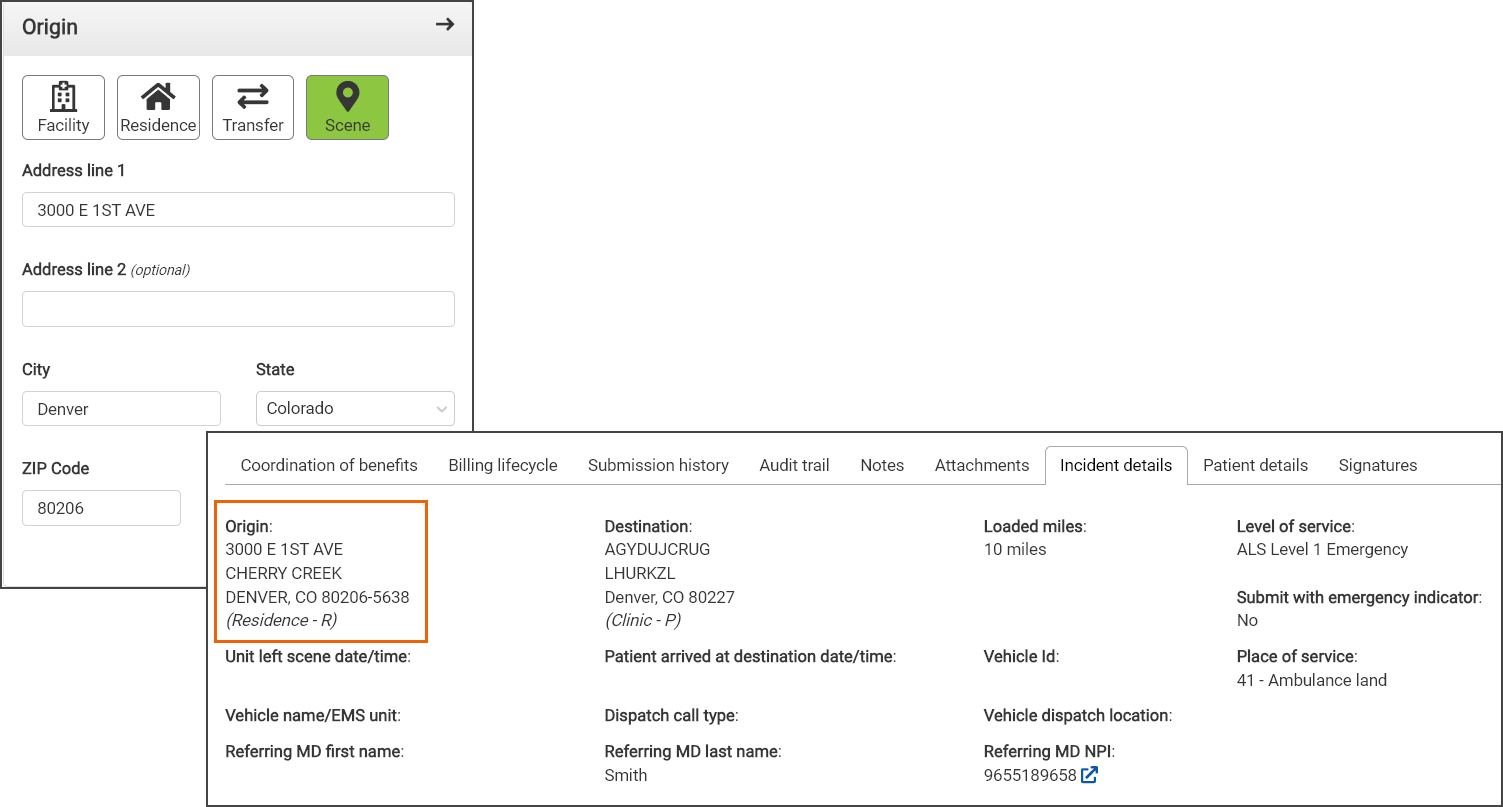View the Audit trail tab
Image resolution: width=1503 pixels, height=807 pixels.
[794, 465]
